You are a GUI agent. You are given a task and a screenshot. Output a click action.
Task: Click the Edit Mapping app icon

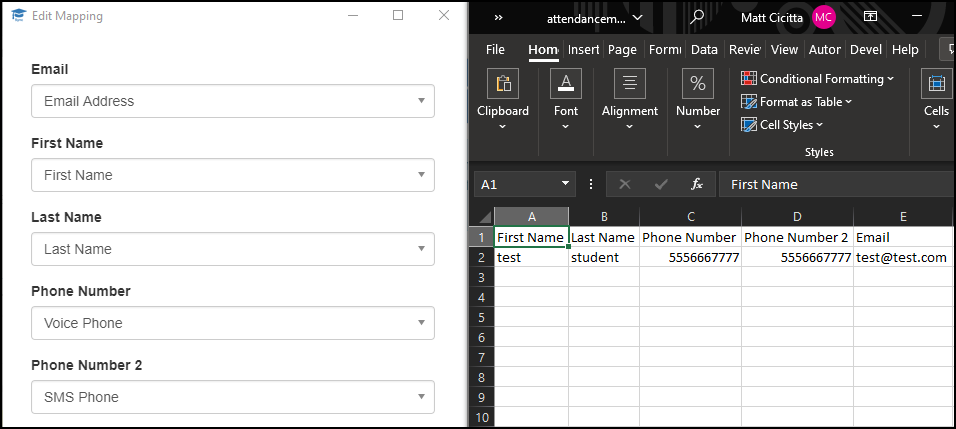(x=19, y=16)
